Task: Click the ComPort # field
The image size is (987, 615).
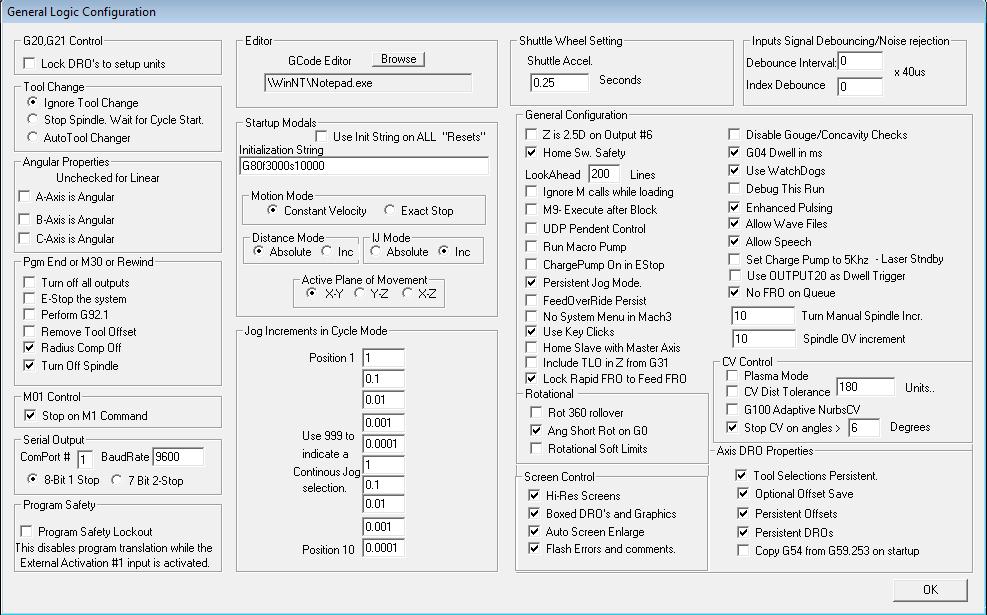Action: (x=85, y=459)
